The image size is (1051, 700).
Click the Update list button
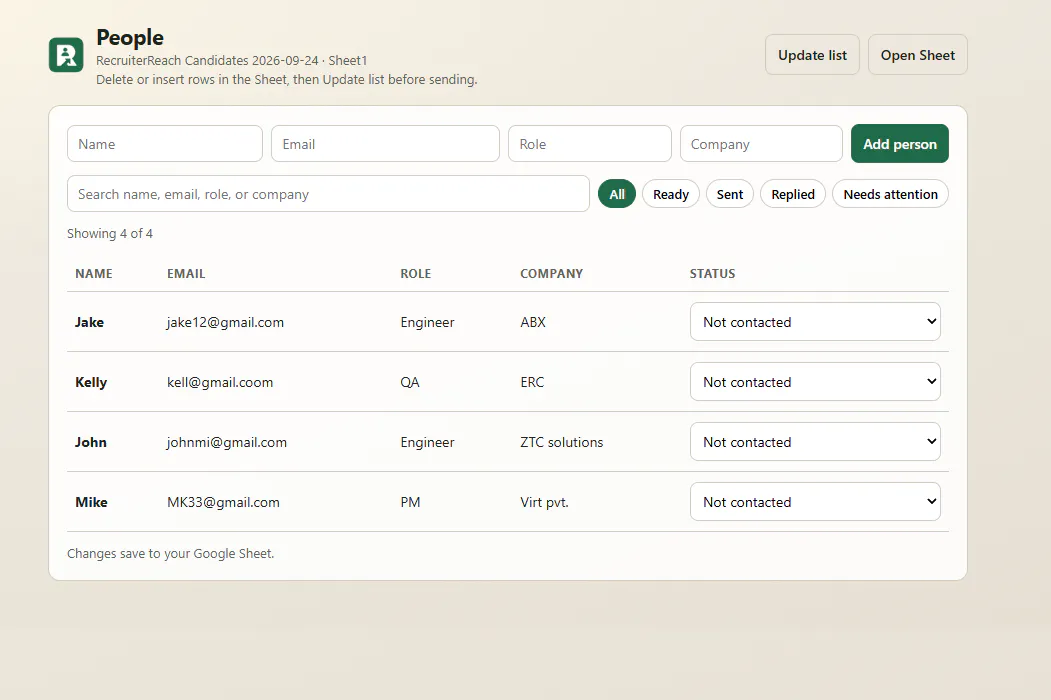[x=812, y=55]
